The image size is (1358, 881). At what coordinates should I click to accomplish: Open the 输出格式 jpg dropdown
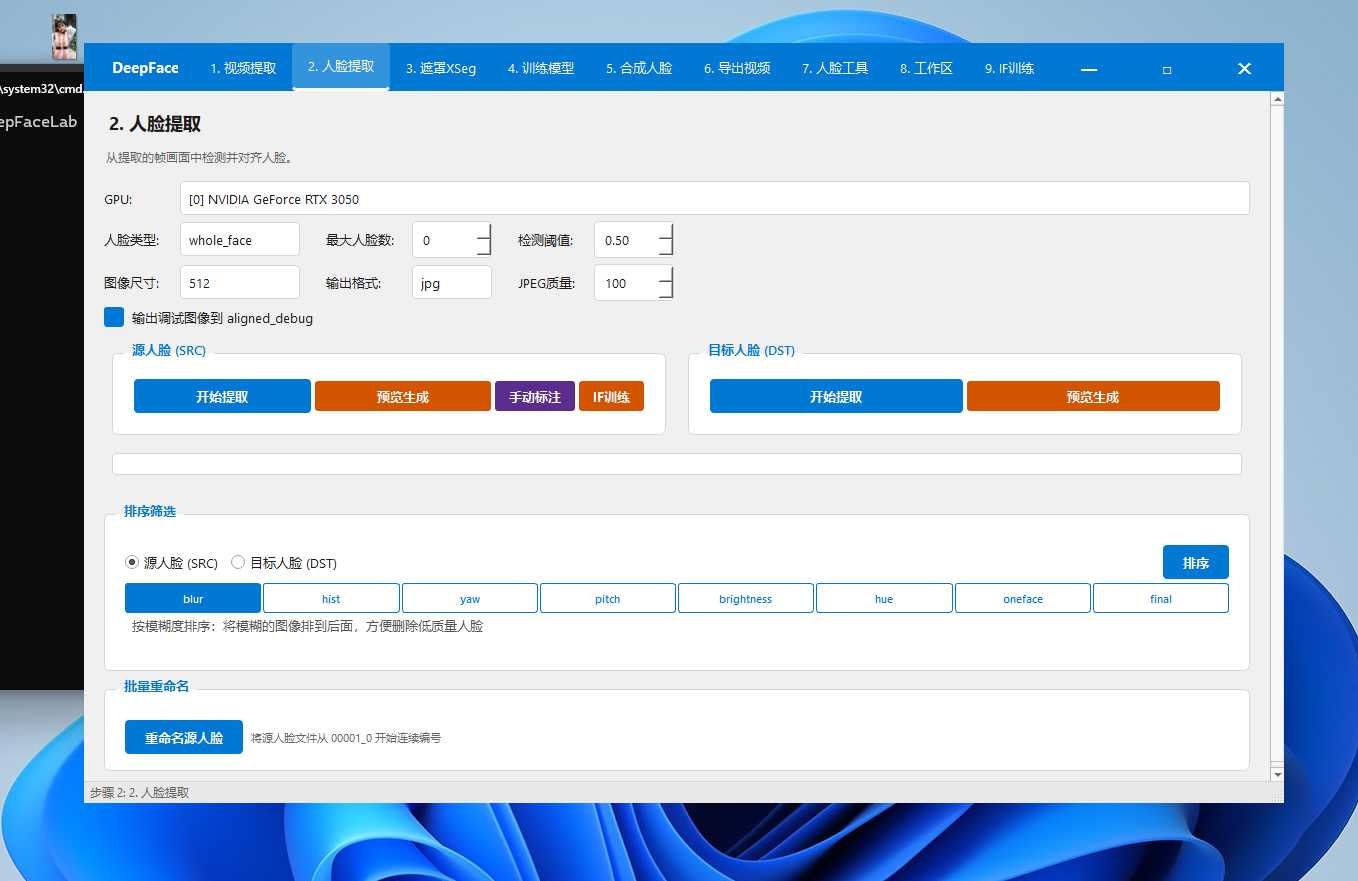pos(452,282)
